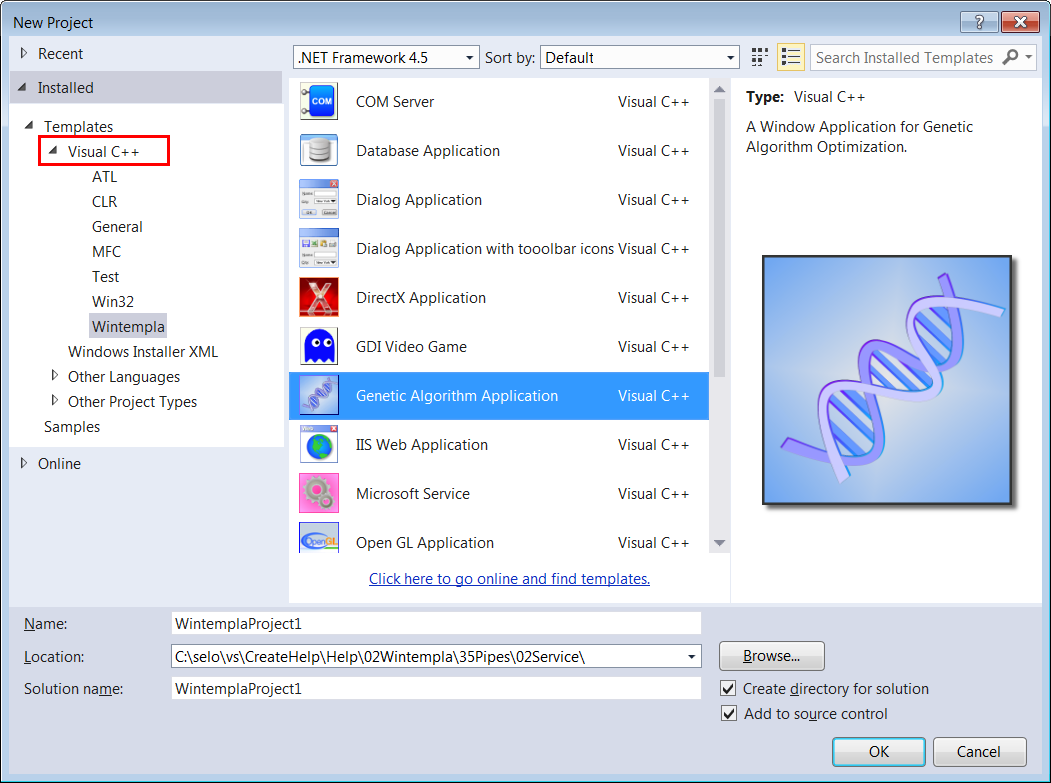Select the General template category
The width and height of the screenshot is (1051, 783).
point(117,227)
